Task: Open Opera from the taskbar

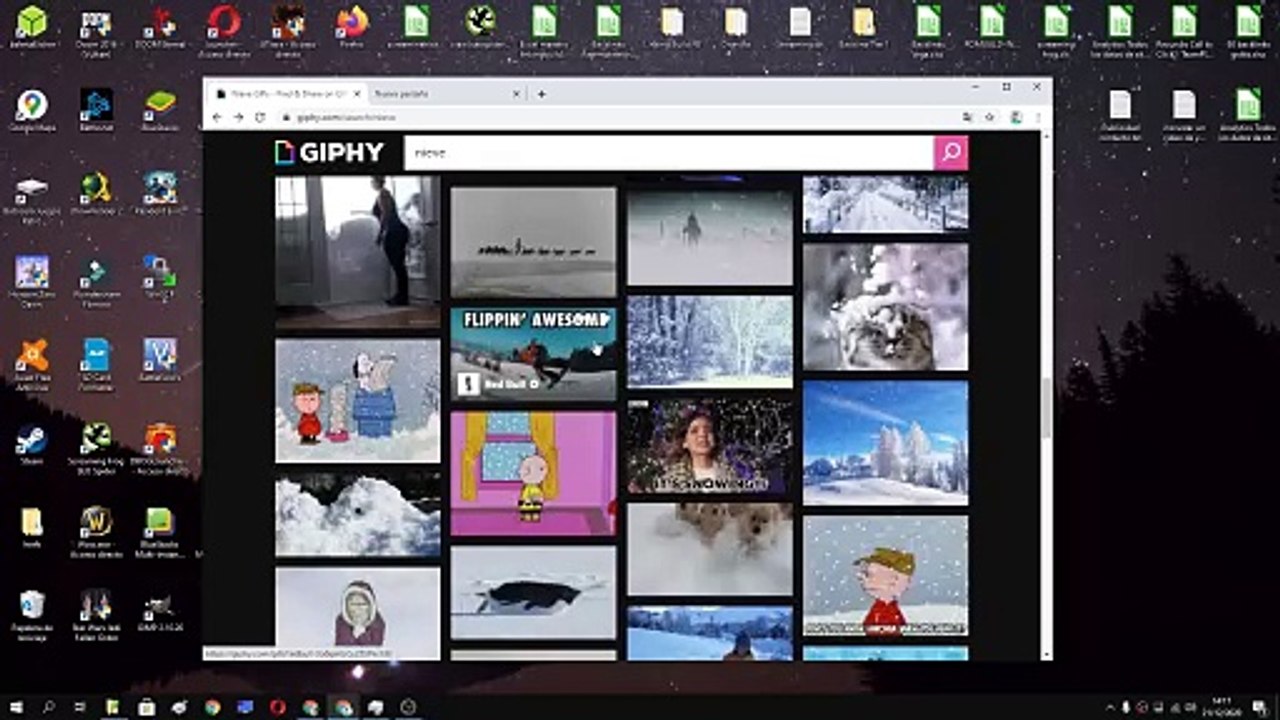Action: pyautogui.click(x=278, y=707)
